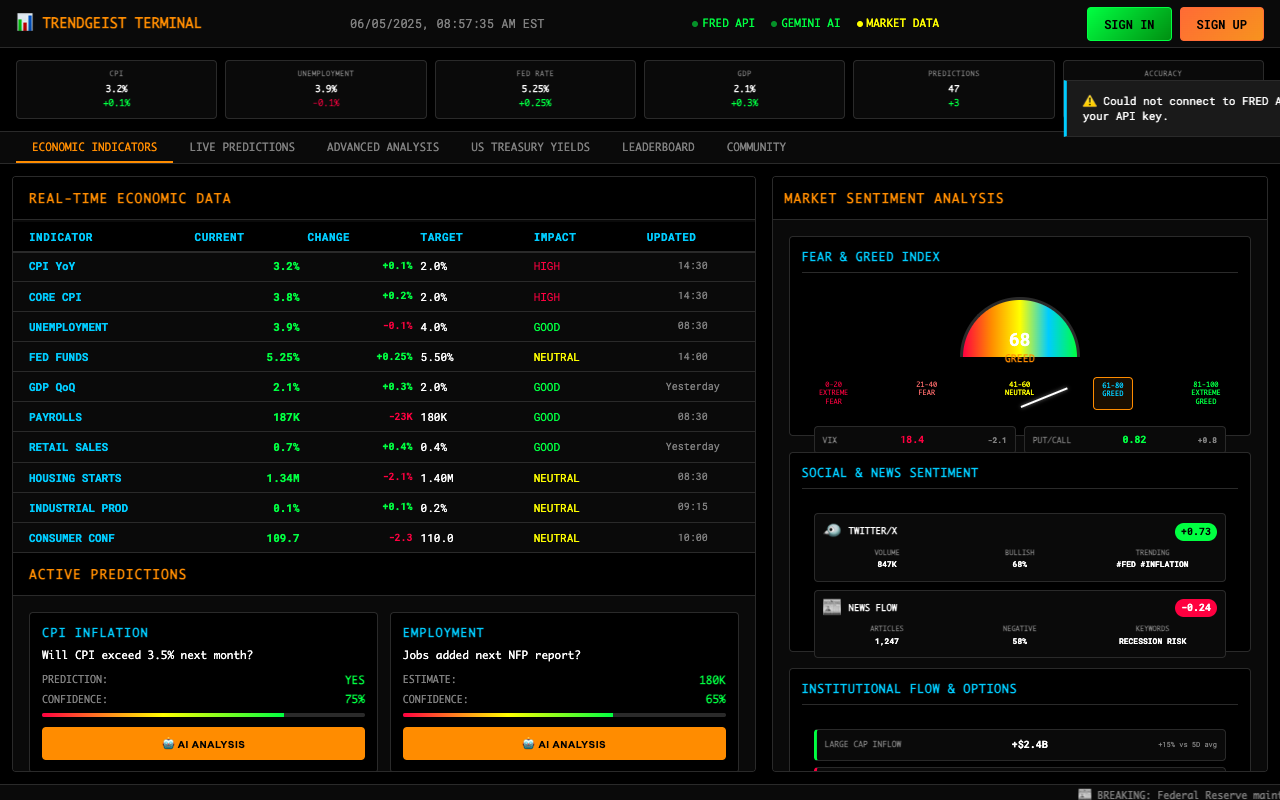Click the Neutral 41-60 label
Image resolution: width=1280 pixels, height=800 pixels.
pyautogui.click(x=1019, y=389)
